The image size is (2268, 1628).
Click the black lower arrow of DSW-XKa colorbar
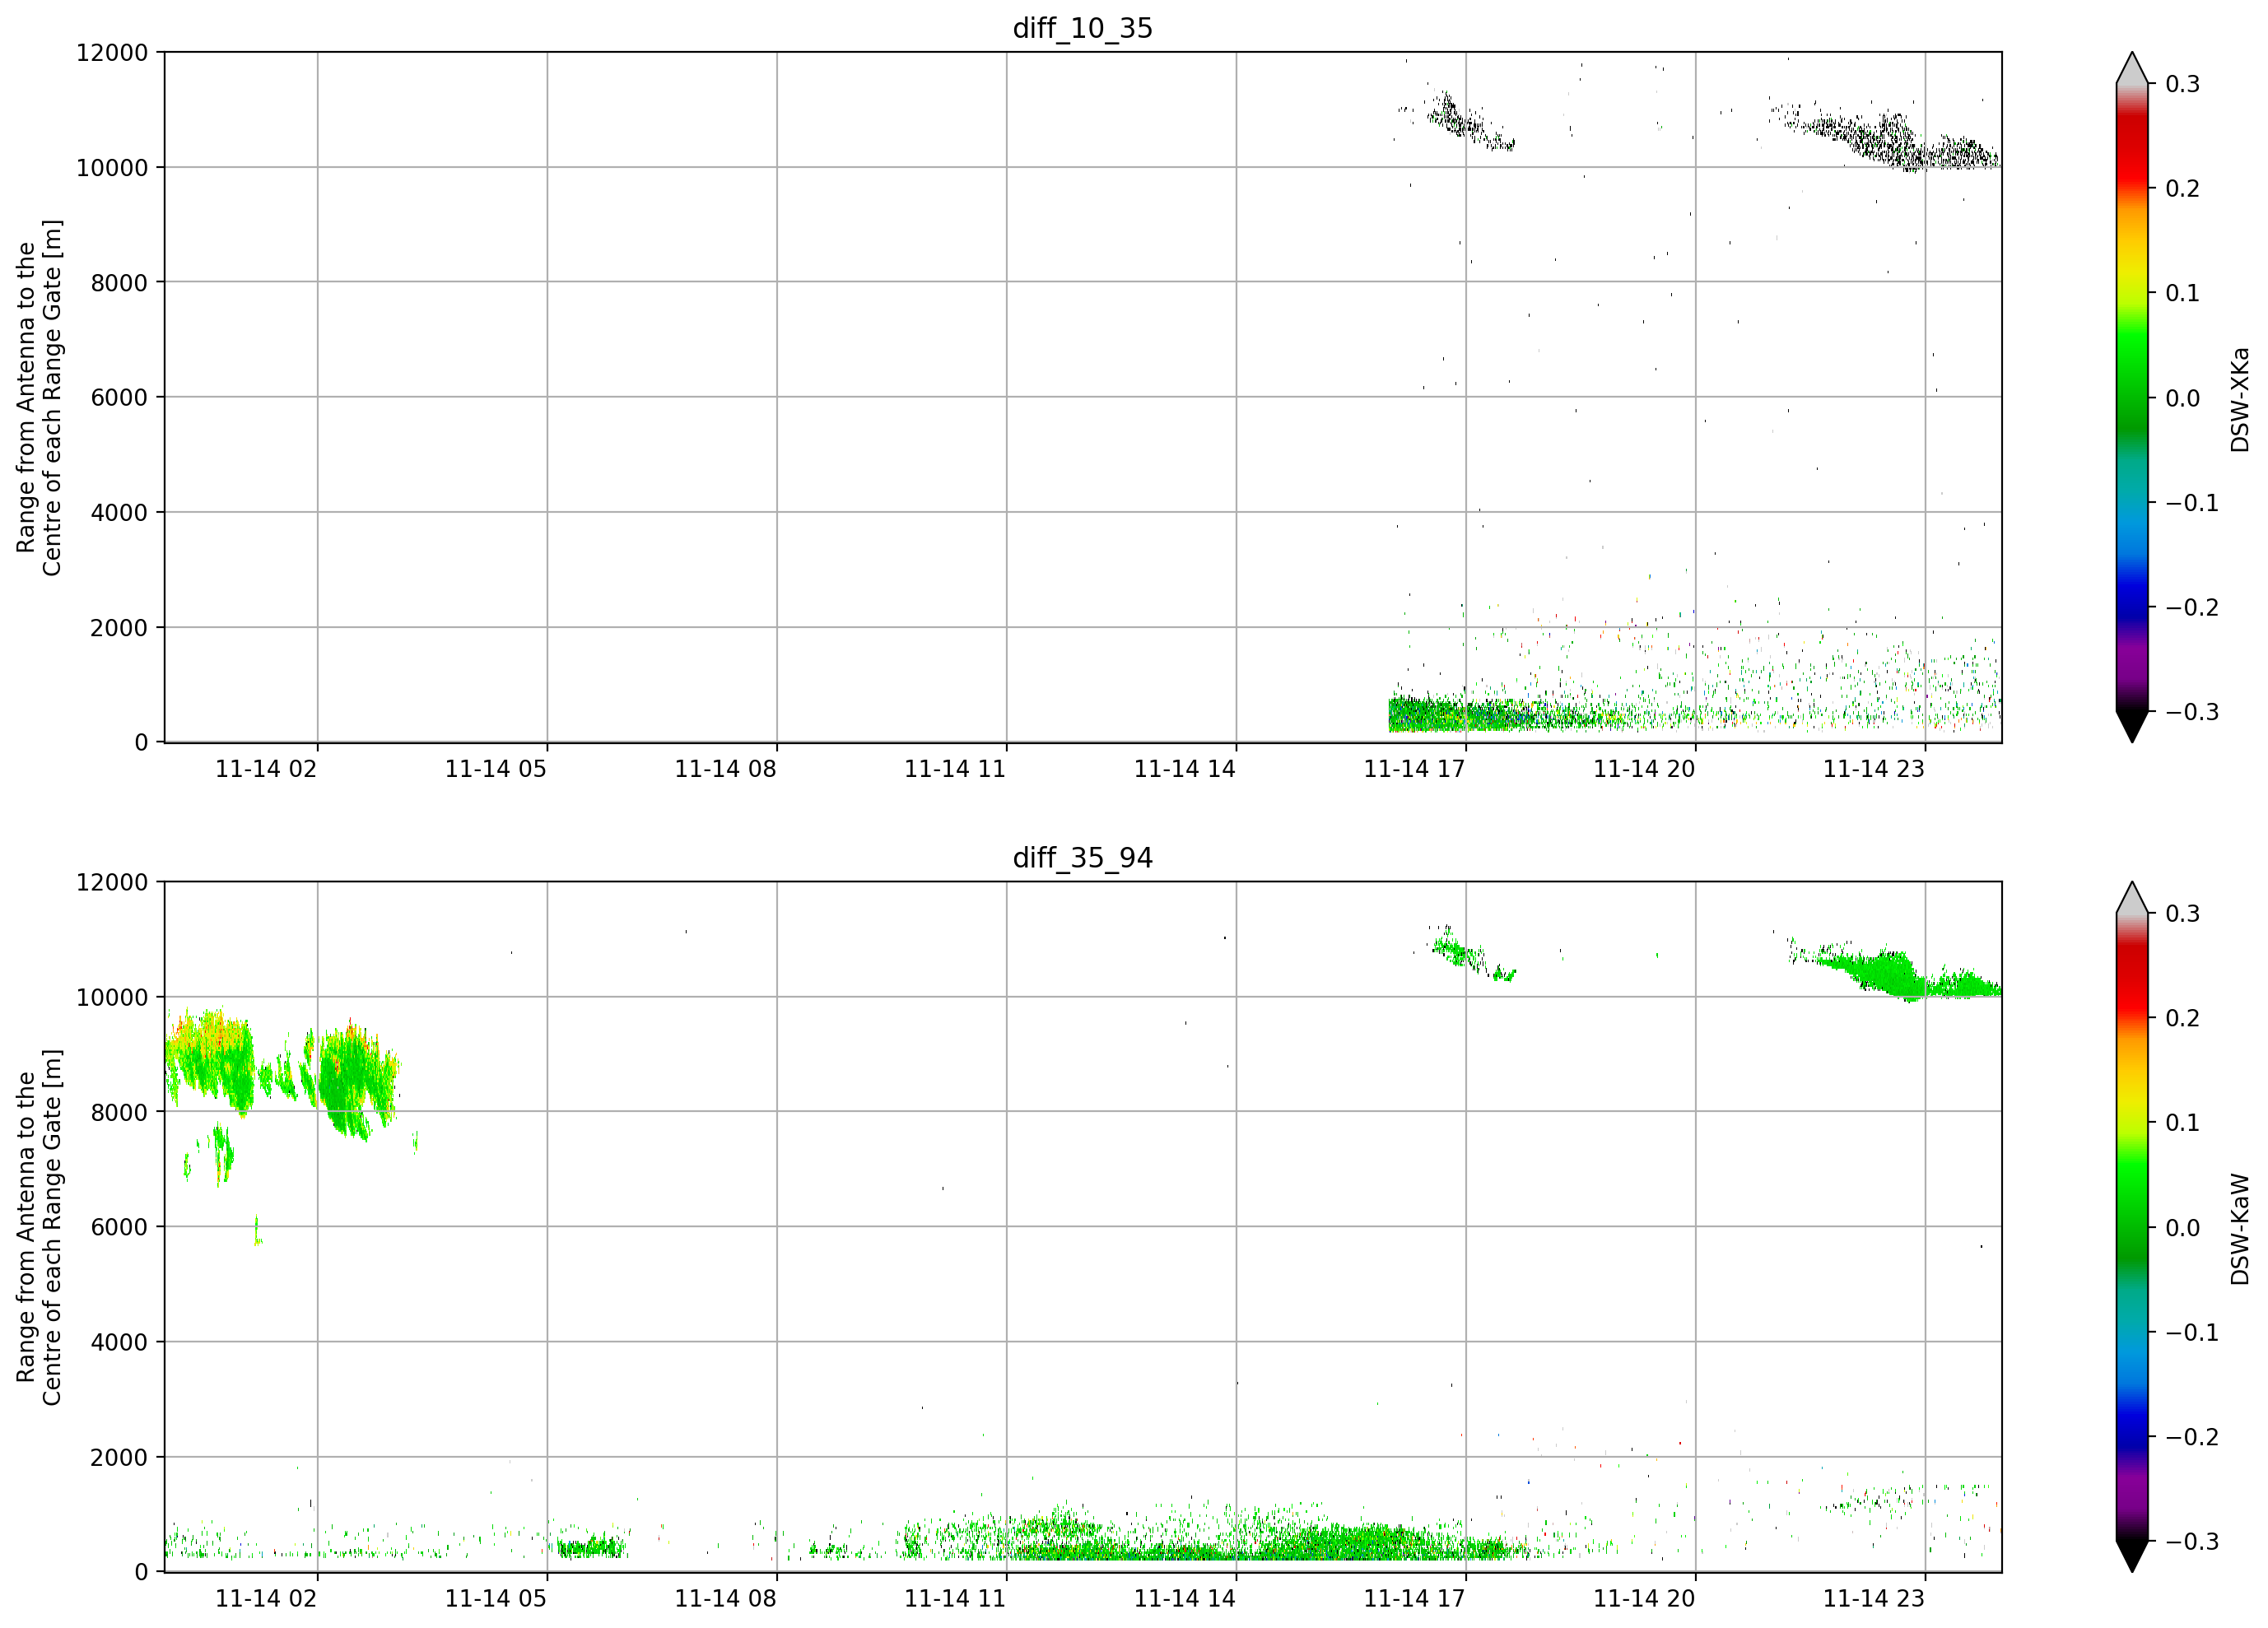pos(2132,726)
